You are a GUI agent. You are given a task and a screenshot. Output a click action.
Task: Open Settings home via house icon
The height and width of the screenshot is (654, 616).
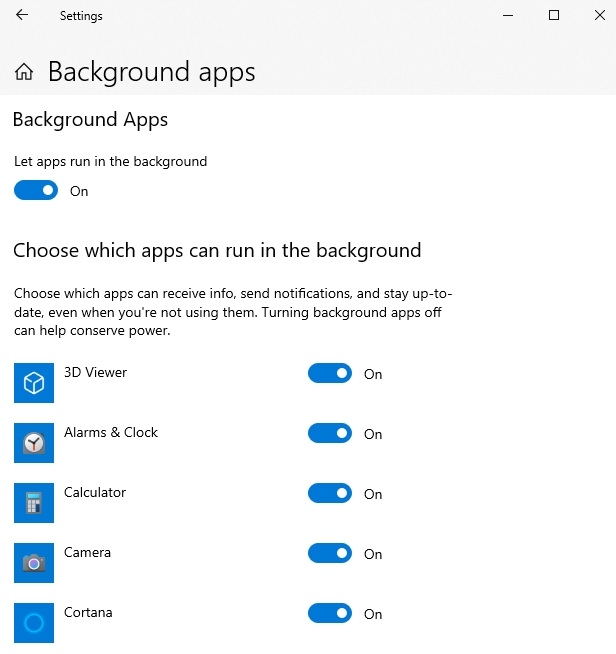point(24,72)
